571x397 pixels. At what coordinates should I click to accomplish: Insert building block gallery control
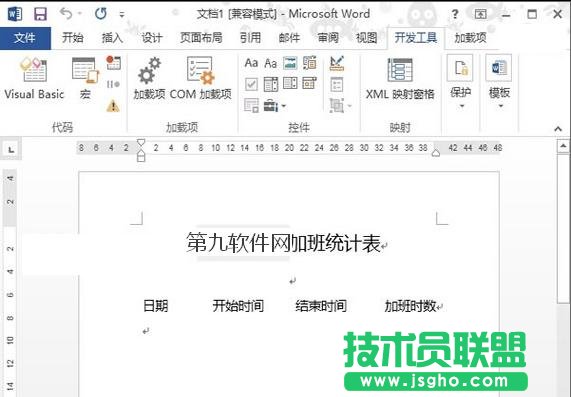tap(310, 63)
